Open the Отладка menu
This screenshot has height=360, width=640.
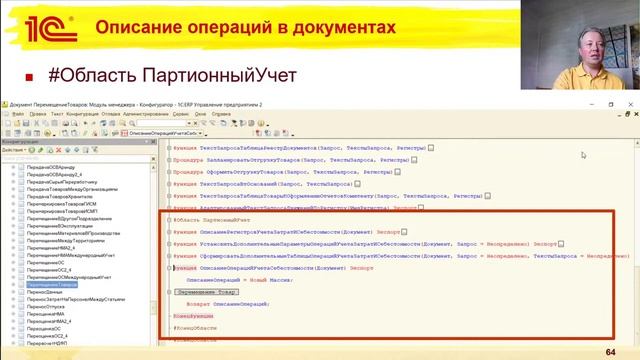[x=111, y=114]
